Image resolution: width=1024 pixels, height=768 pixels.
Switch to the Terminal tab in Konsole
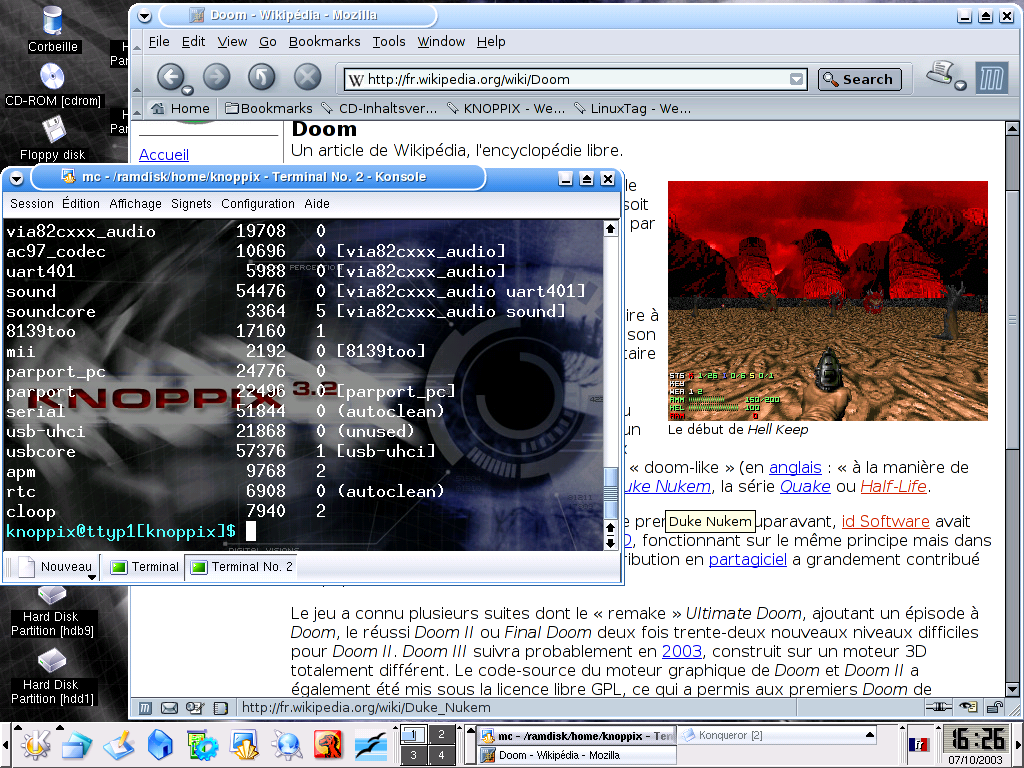coord(145,567)
